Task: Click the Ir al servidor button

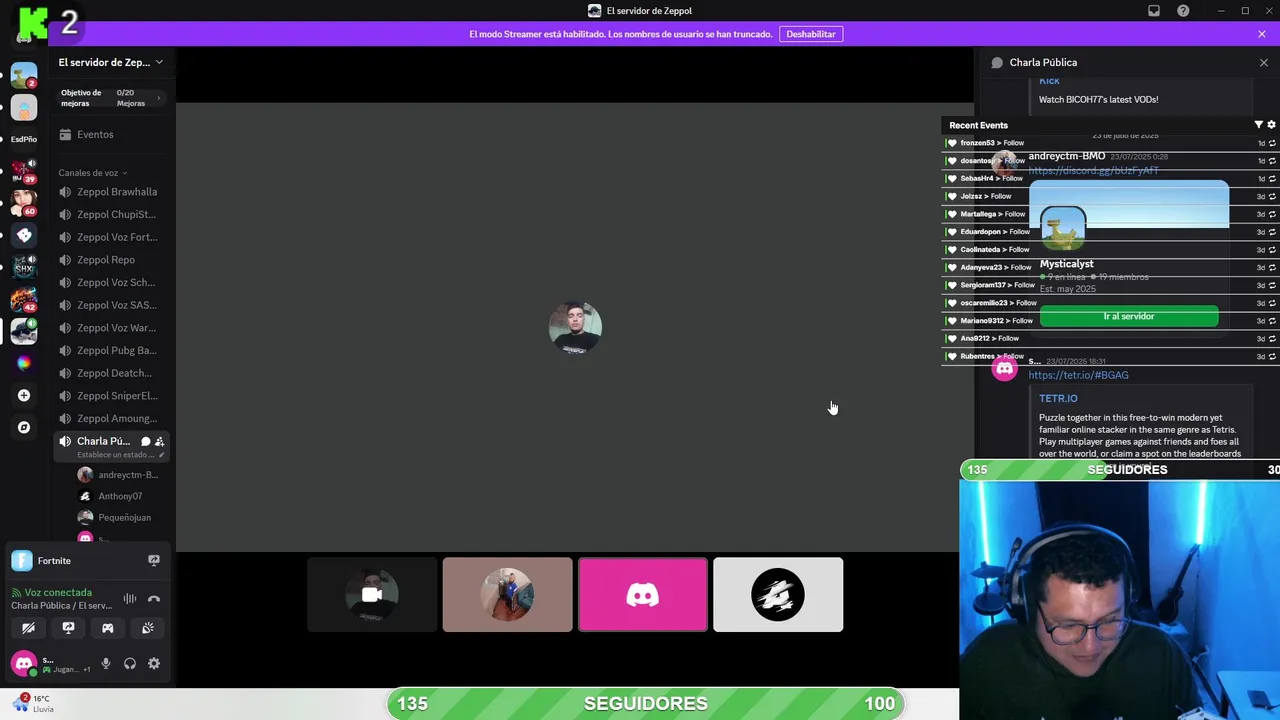Action: (1129, 317)
